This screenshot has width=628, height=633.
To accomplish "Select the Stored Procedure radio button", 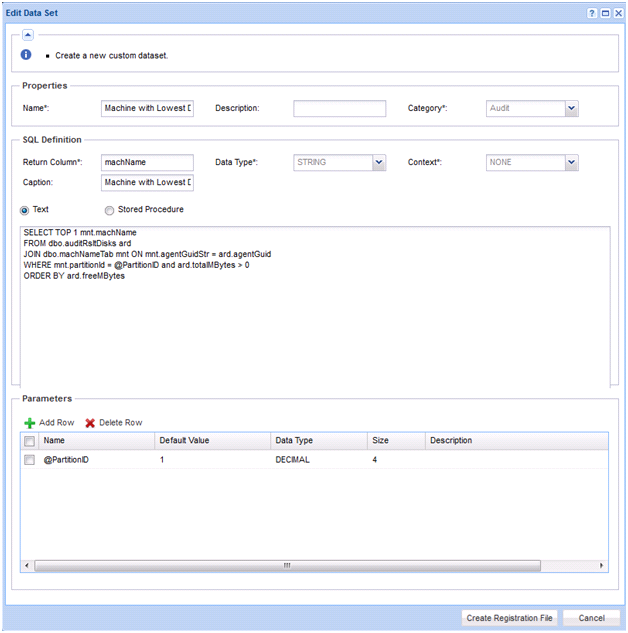I will [109, 210].
